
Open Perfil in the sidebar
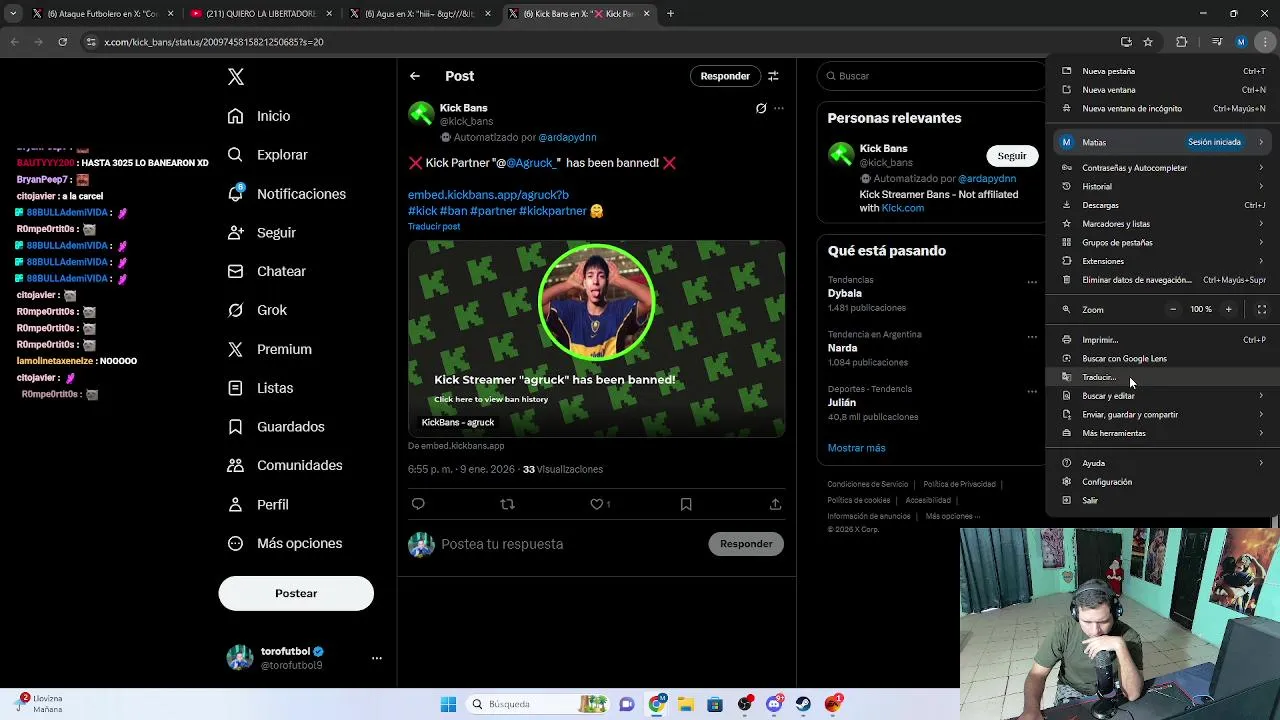258,505
